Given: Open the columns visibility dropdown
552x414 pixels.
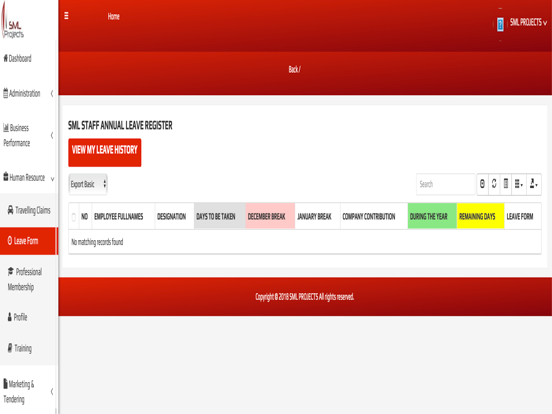Looking at the screenshot, I should 519,184.
